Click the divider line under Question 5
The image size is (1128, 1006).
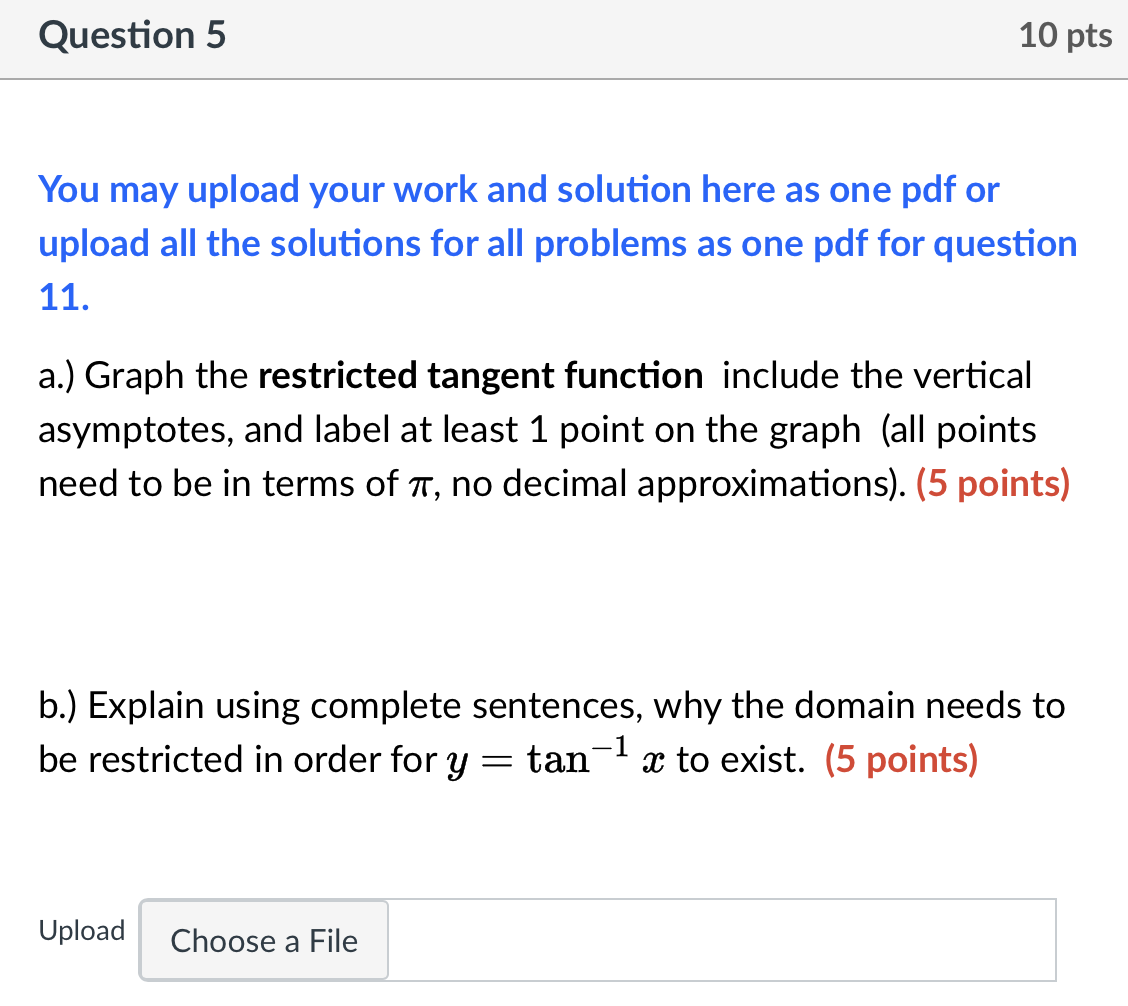point(564,78)
